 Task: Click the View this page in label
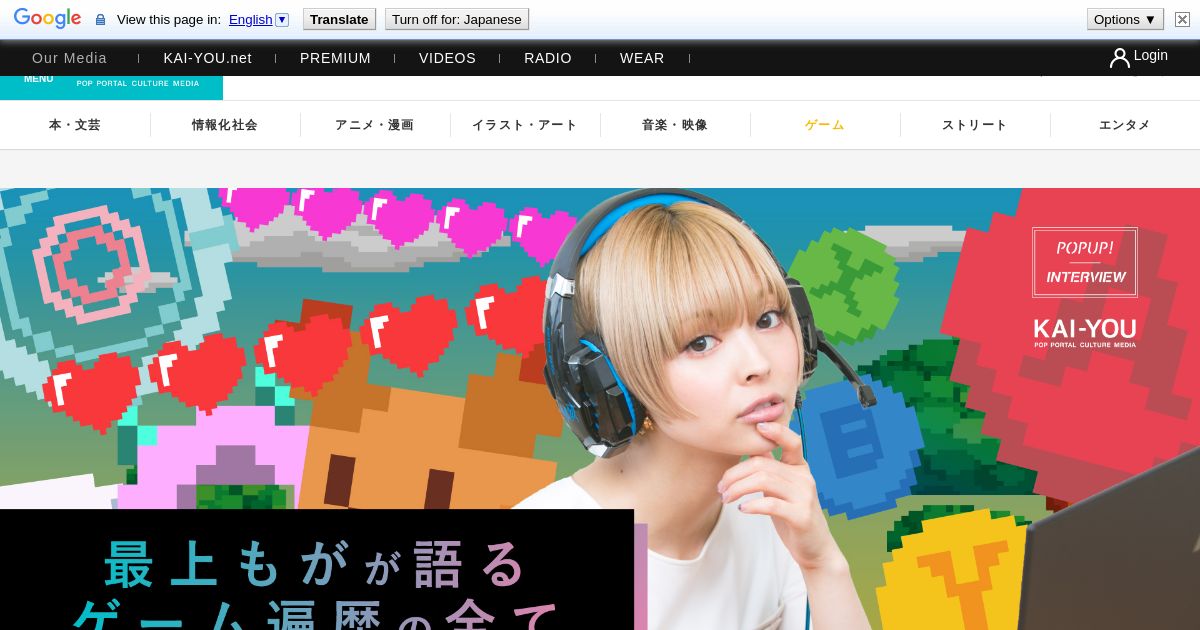[169, 19]
